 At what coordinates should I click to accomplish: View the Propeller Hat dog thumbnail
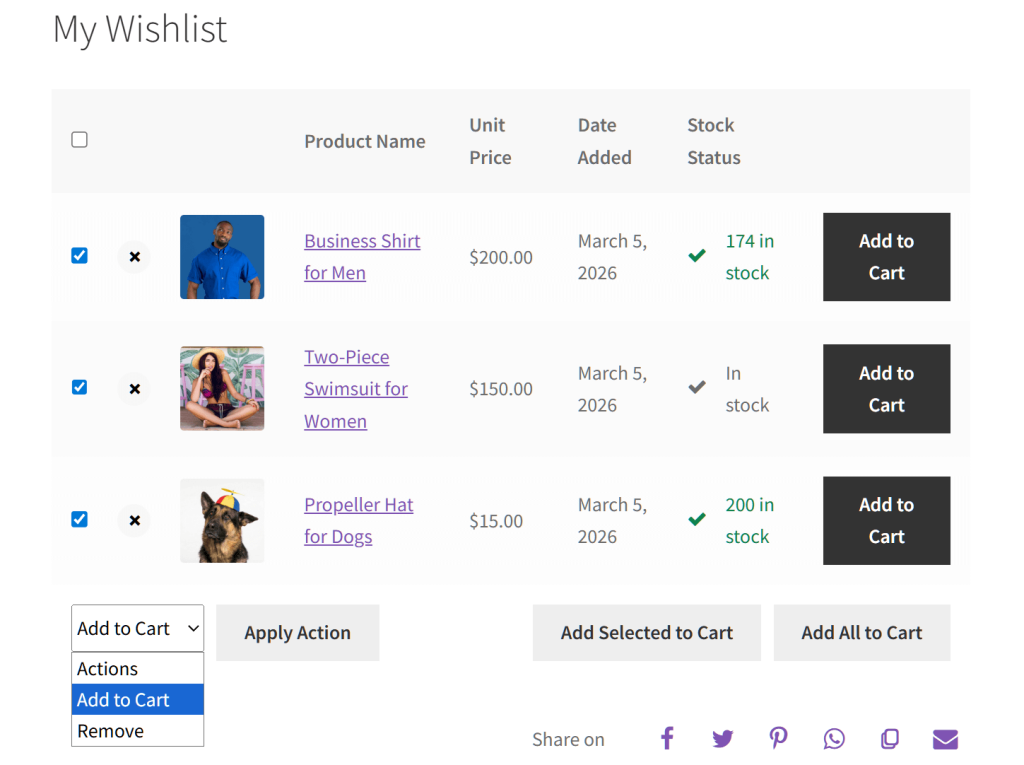[x=221, y=520]
